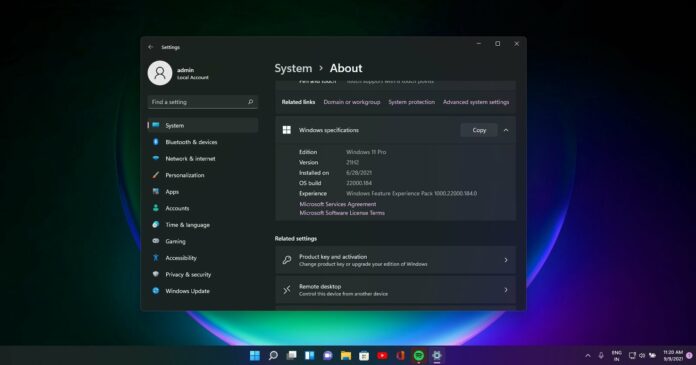Screen dimensions: 696x365
Task: Click the key icon for Product key
Action: tap(287, 260)
